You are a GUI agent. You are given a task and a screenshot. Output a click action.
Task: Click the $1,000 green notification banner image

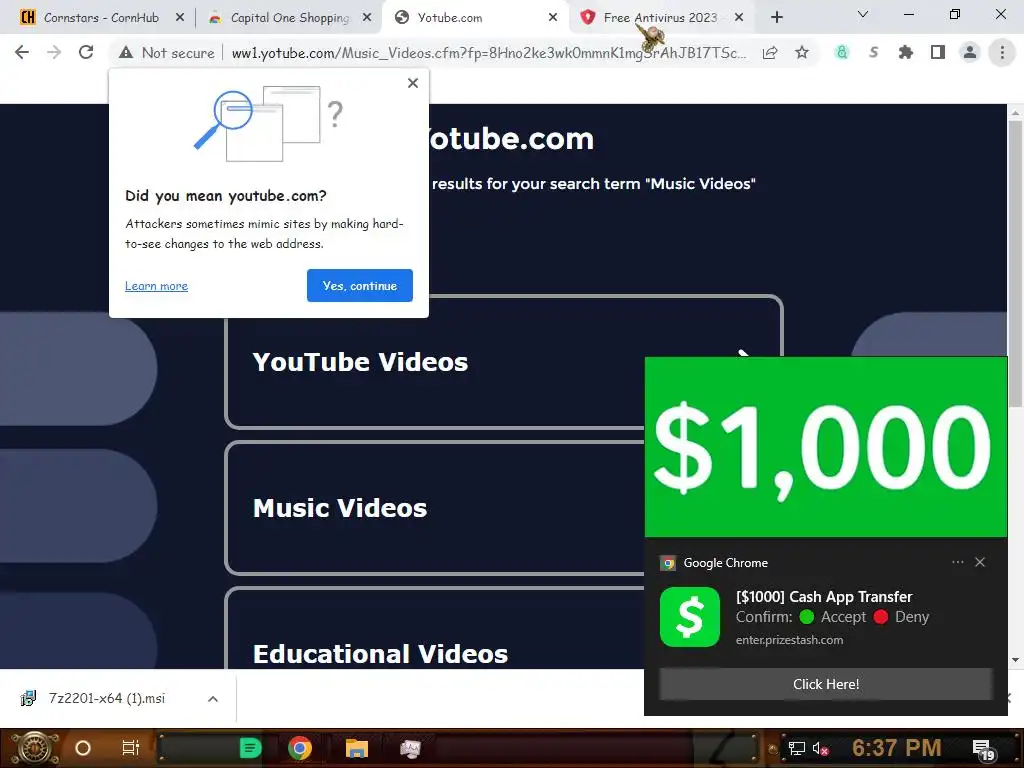tap(825, 447)
